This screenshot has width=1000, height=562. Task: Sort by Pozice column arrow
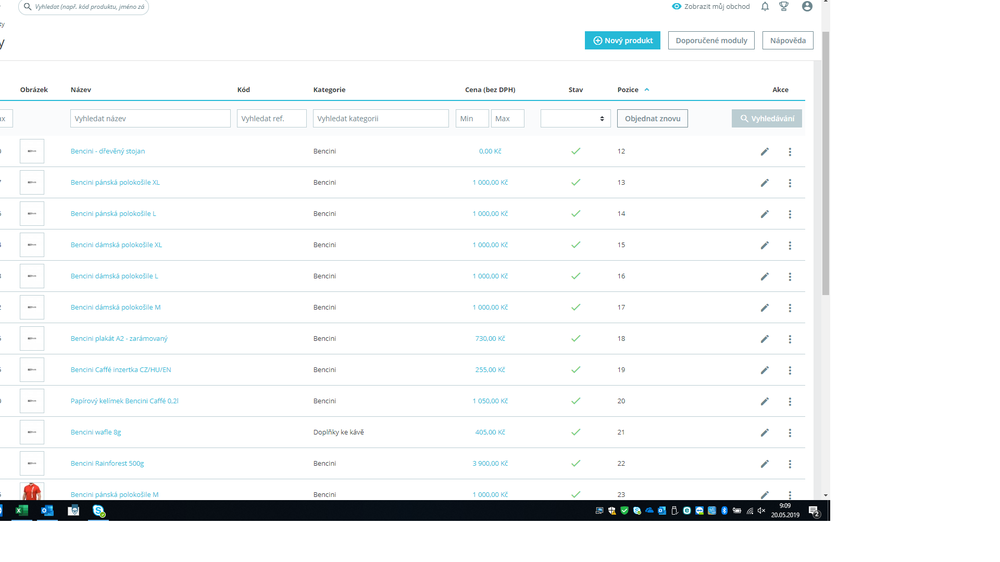(647, 90)
